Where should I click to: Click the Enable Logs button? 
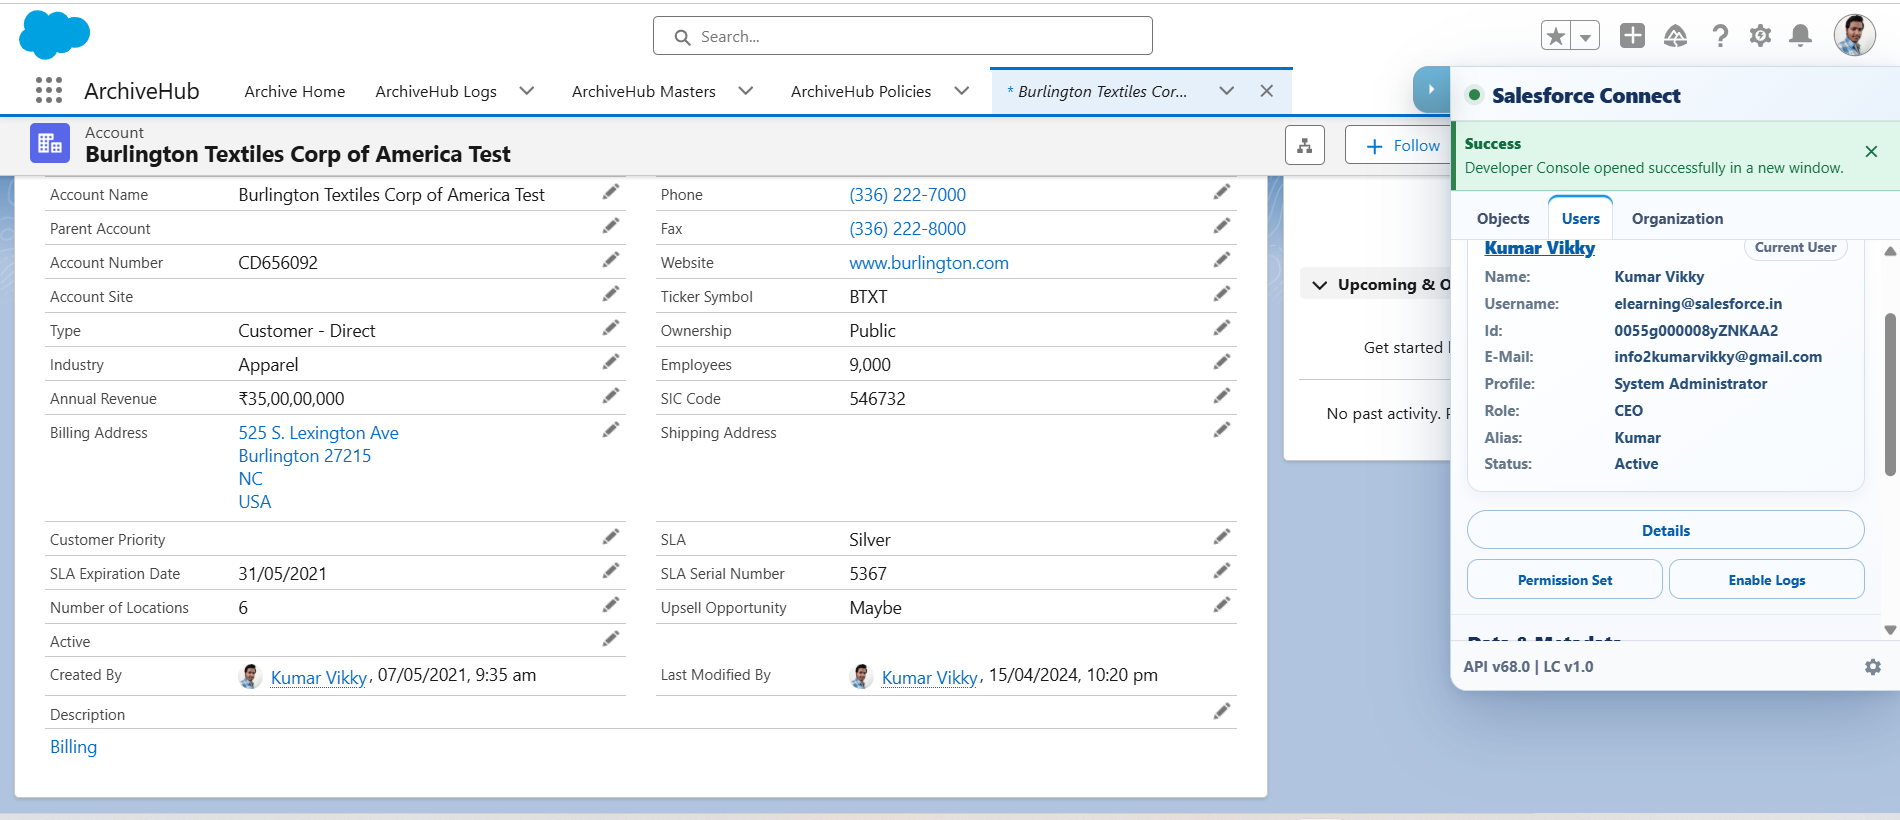click(x=1767, y=580)
